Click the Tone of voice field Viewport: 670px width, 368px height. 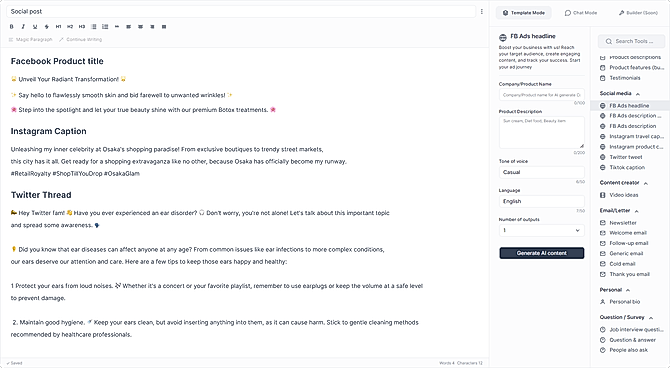coord(541,172)
